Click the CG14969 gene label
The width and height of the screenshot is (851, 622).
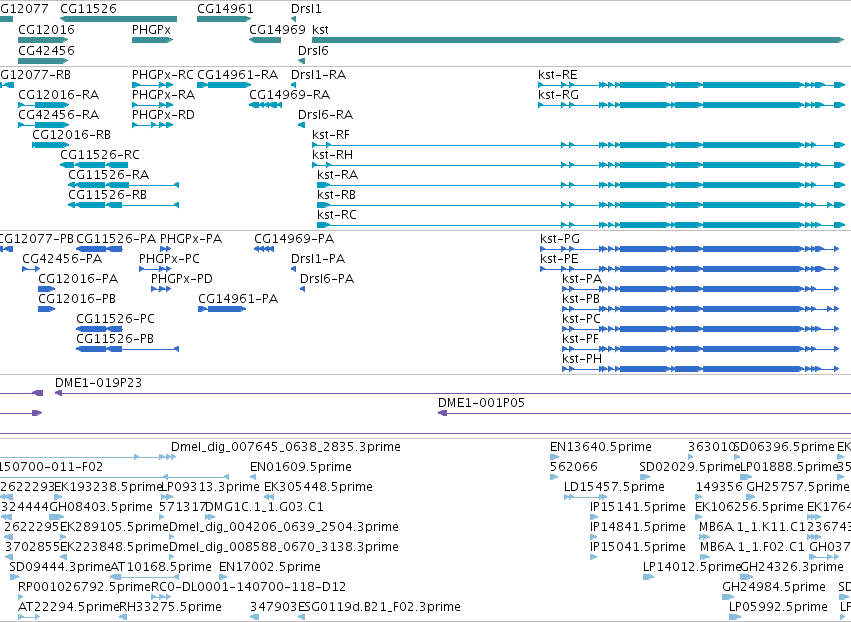pyautogui.click(x=277, y=30)
